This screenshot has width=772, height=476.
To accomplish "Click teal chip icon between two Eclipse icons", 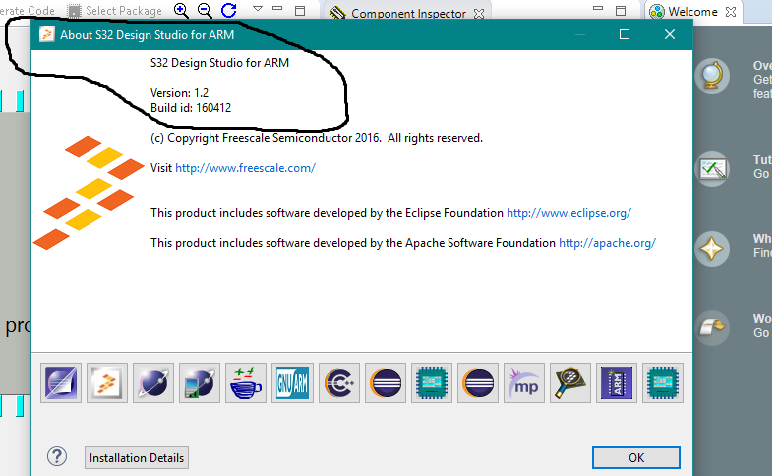I will [432, 383].
